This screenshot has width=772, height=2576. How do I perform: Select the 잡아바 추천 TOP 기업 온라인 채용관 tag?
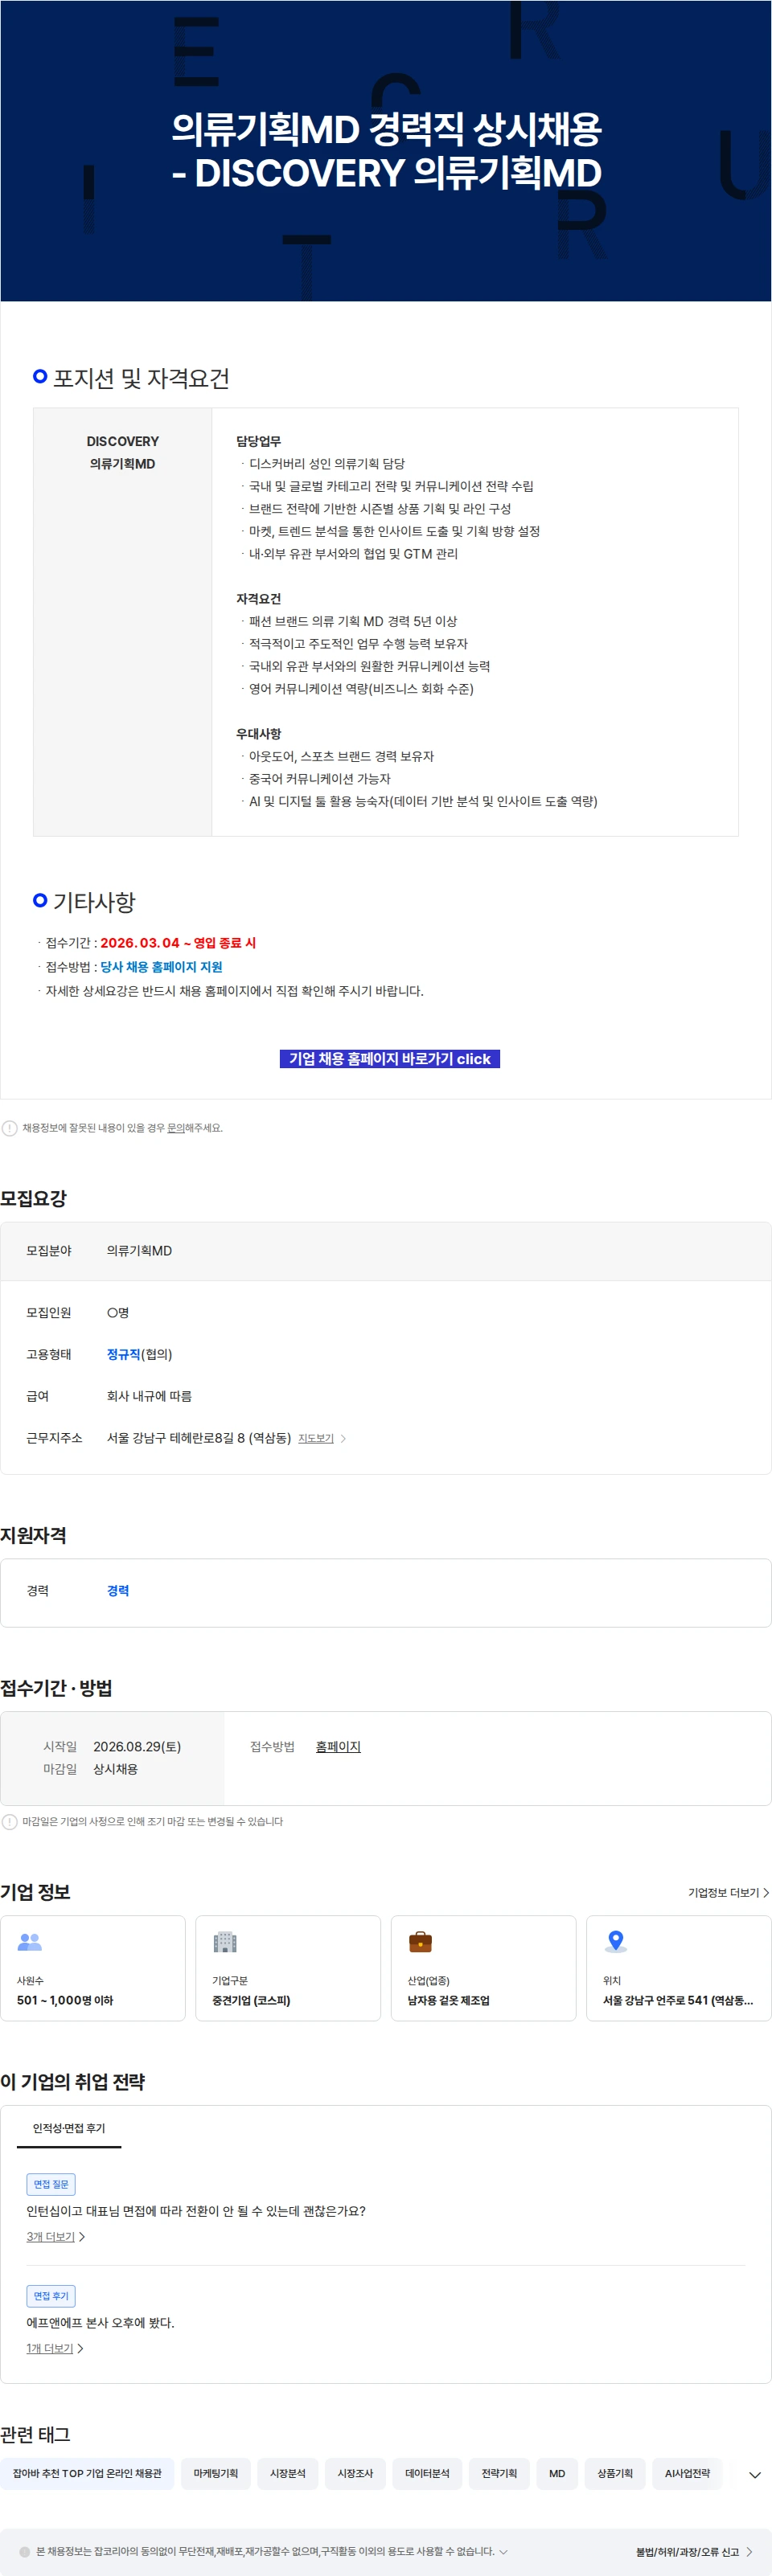[87, 2473]
